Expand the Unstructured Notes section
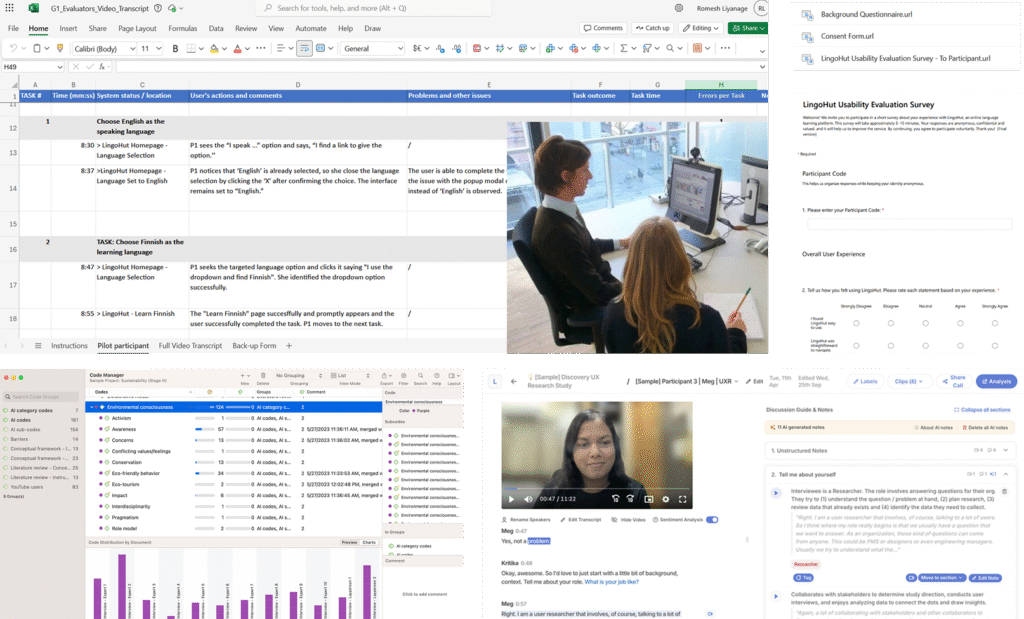Viewport: 1024px width, 619px height. [1006, 450]
